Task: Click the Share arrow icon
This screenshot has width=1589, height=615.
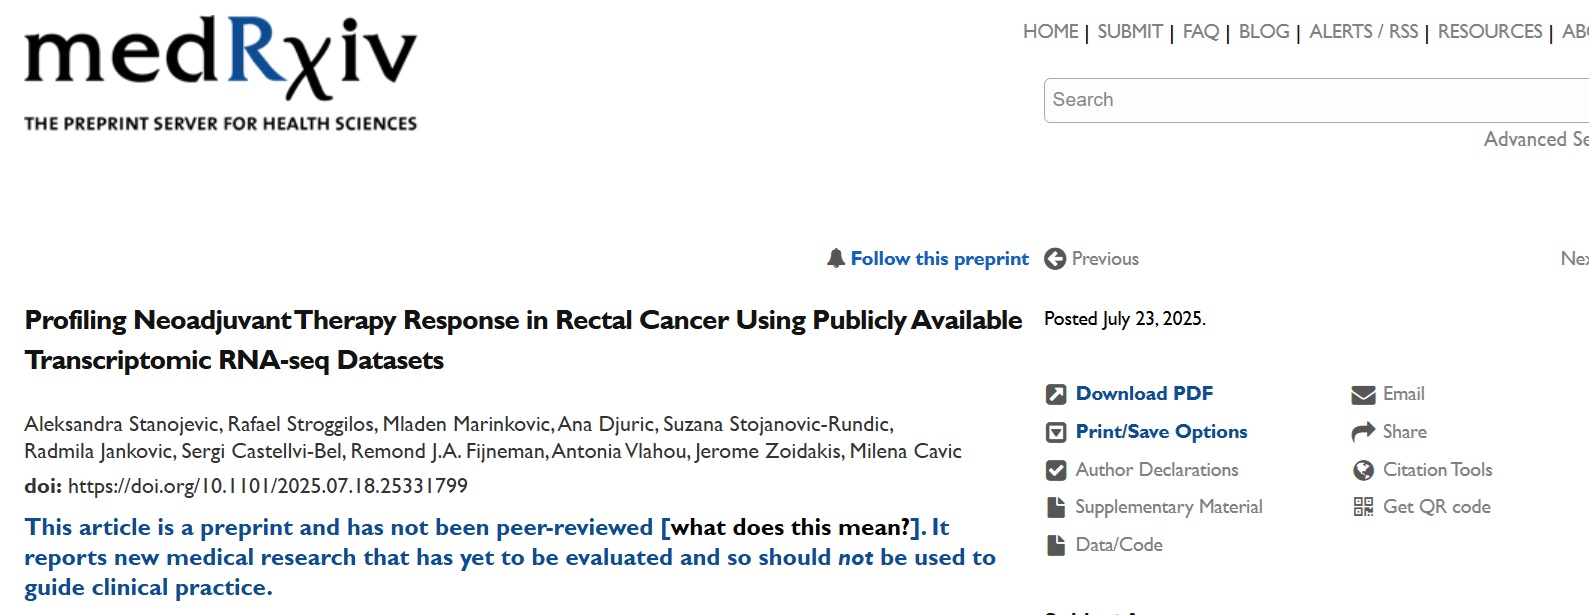Action: 1363,432
